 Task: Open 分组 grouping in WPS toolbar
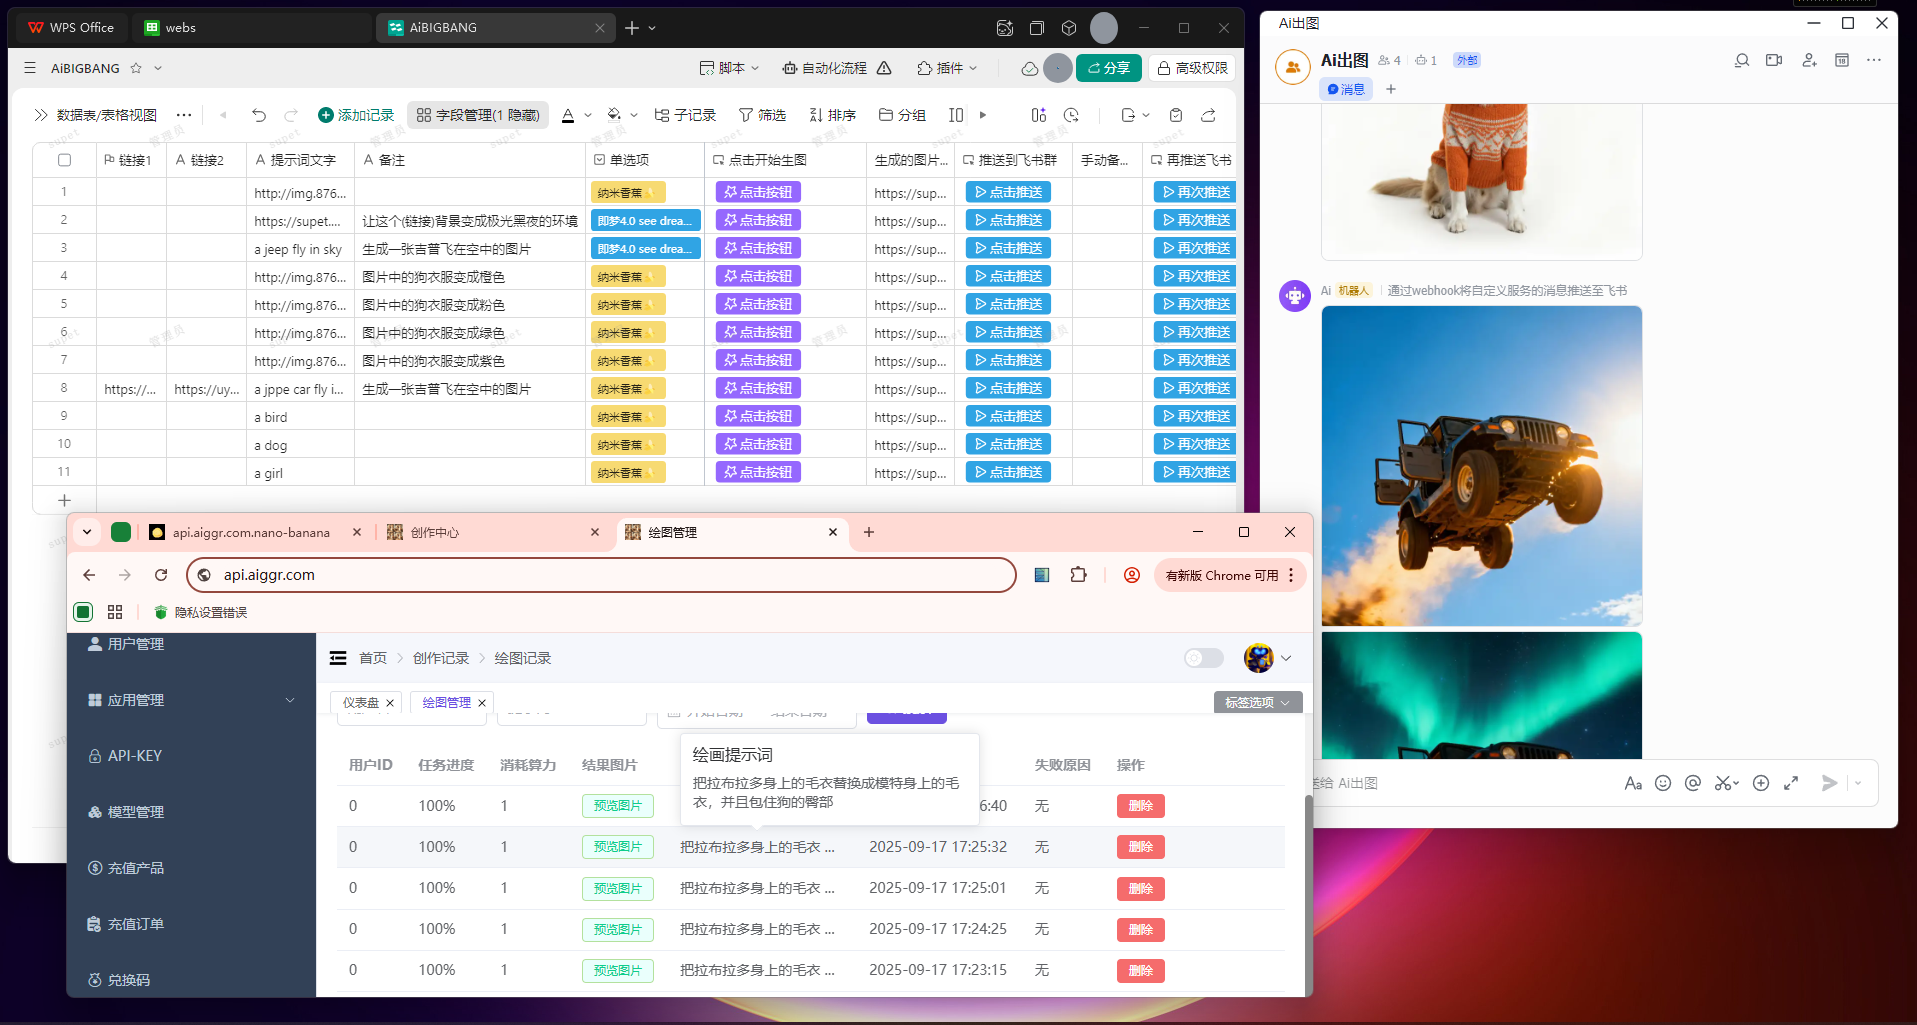(x=902, y=115)
